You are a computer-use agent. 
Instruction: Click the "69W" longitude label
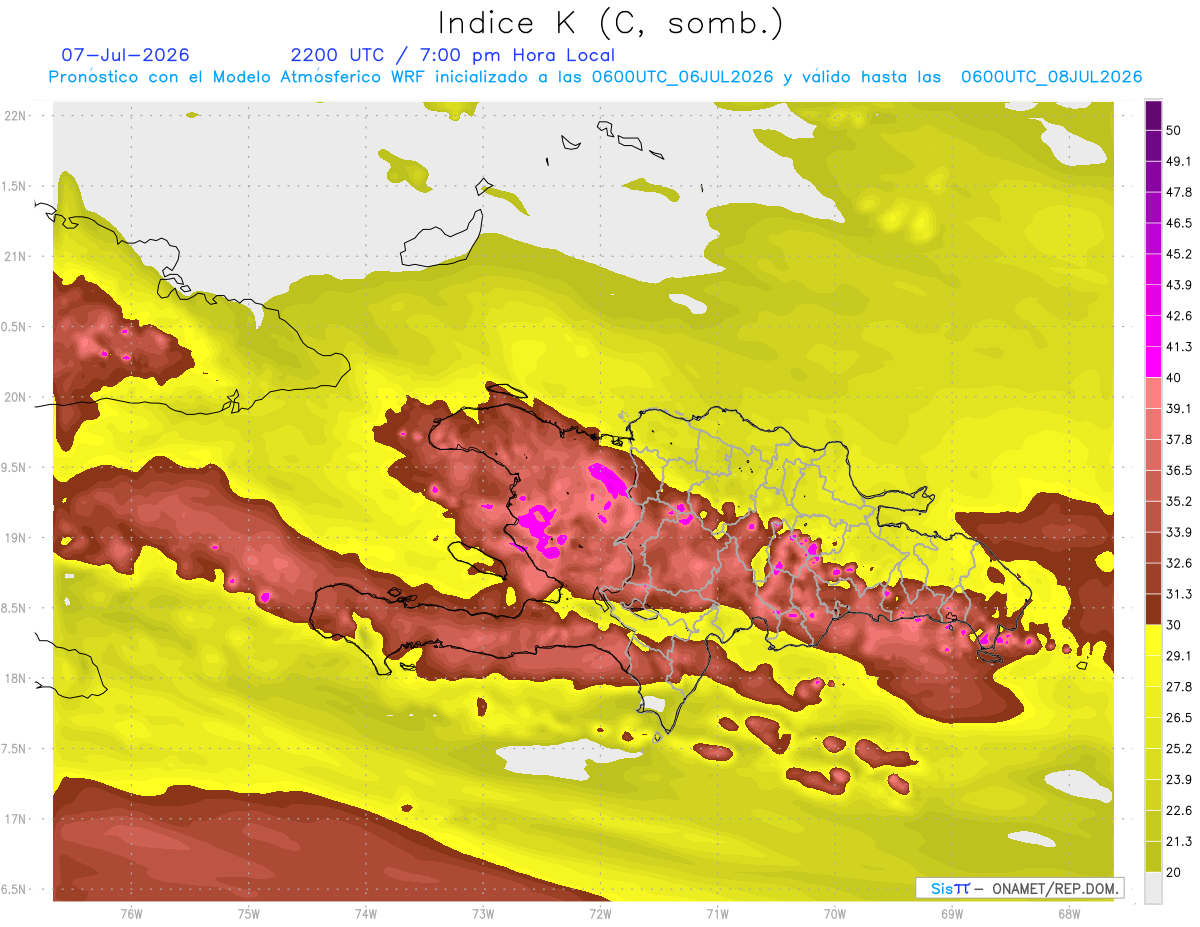(951, 914)
